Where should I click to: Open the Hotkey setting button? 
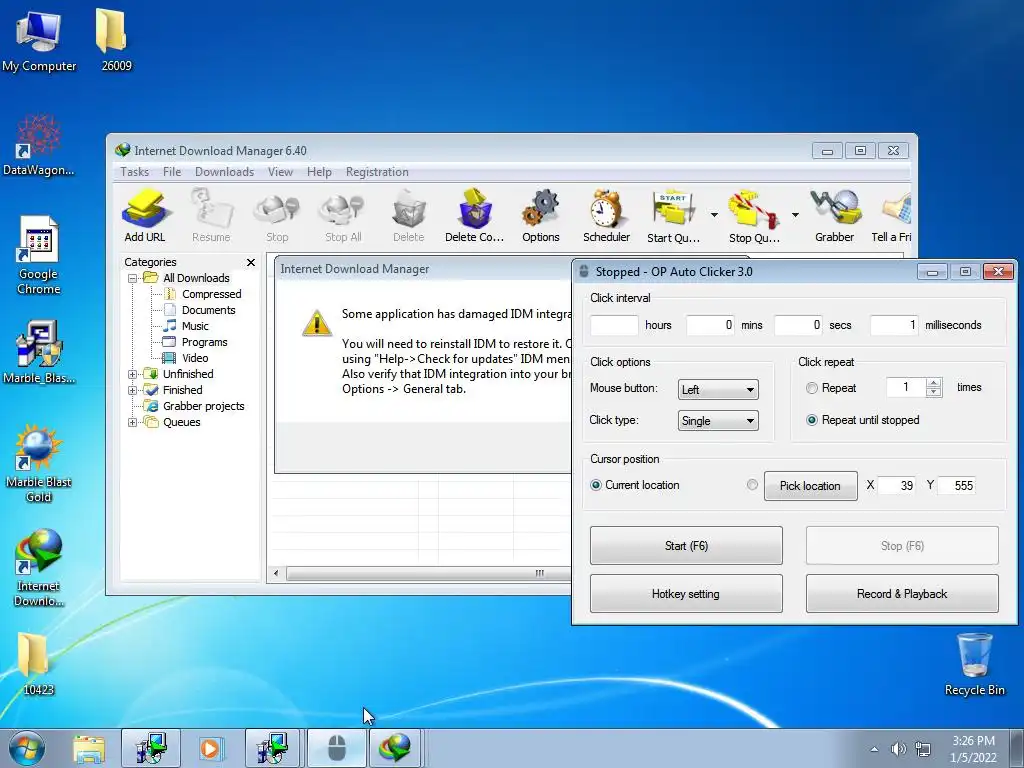click(686, 594)
